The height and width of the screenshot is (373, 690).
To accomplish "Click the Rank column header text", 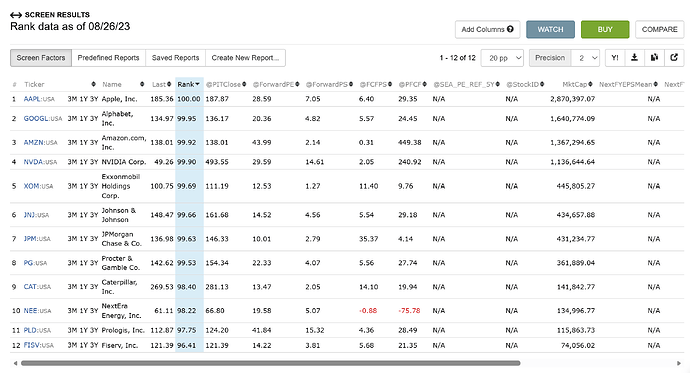I will tap(185, 84).
